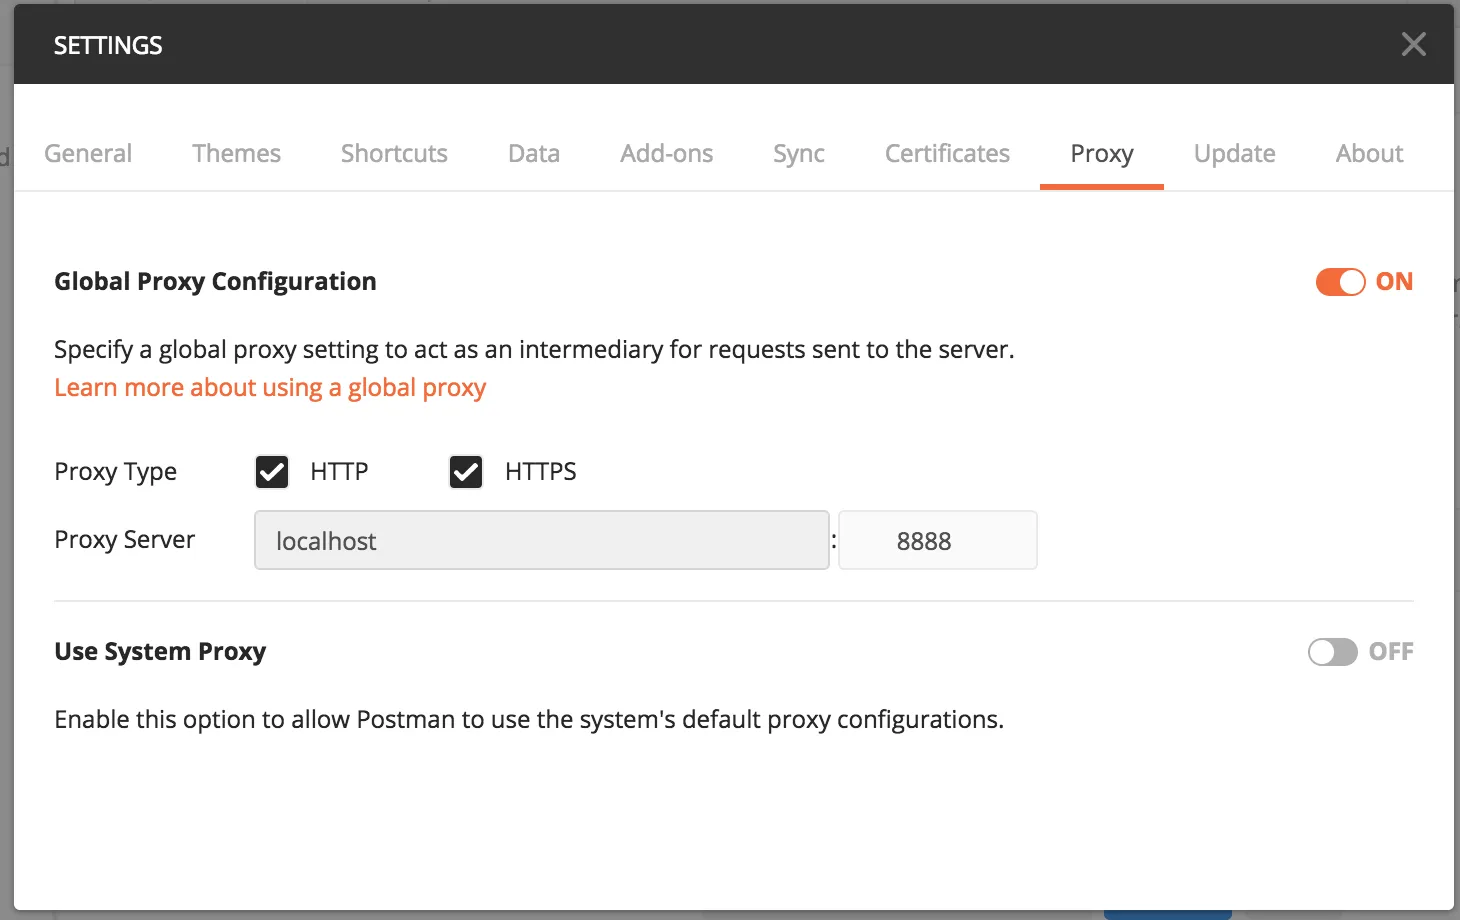Turn off the Global Proxy Configuration toggle

click(1340, 282)
